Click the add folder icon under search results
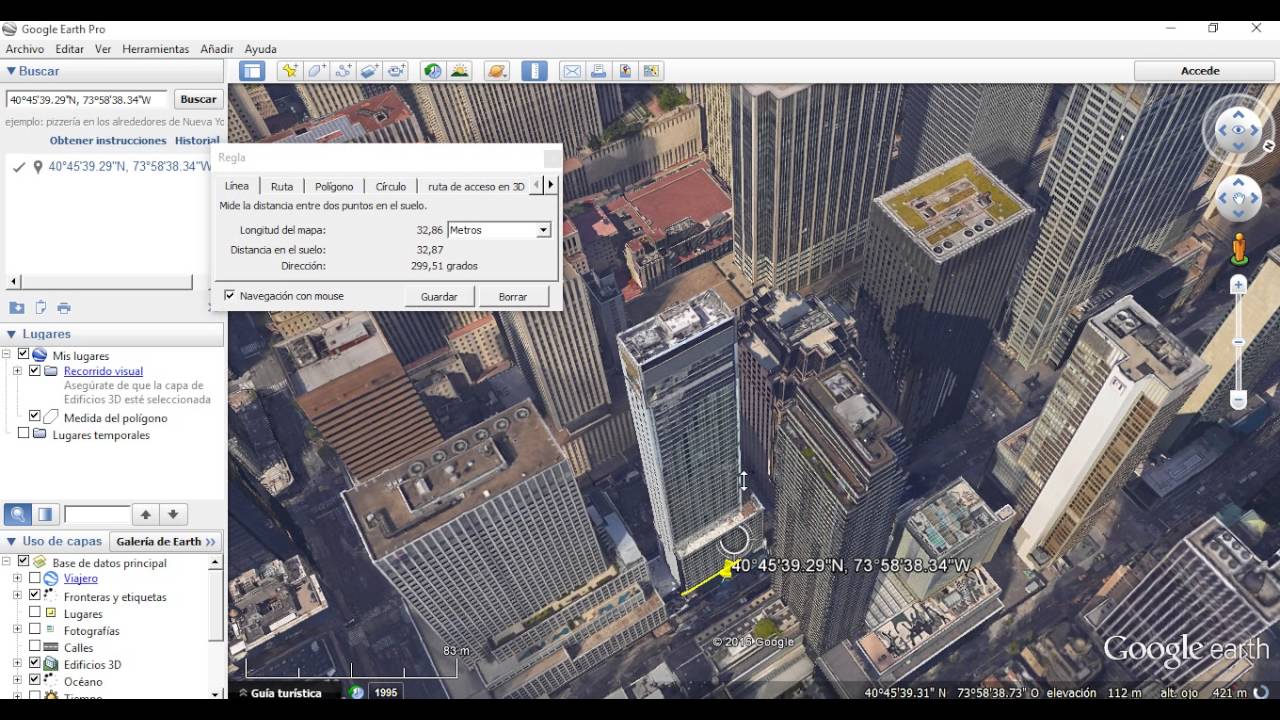The width and height of the screenshot is (1280, 720). [x=17, y=308]
